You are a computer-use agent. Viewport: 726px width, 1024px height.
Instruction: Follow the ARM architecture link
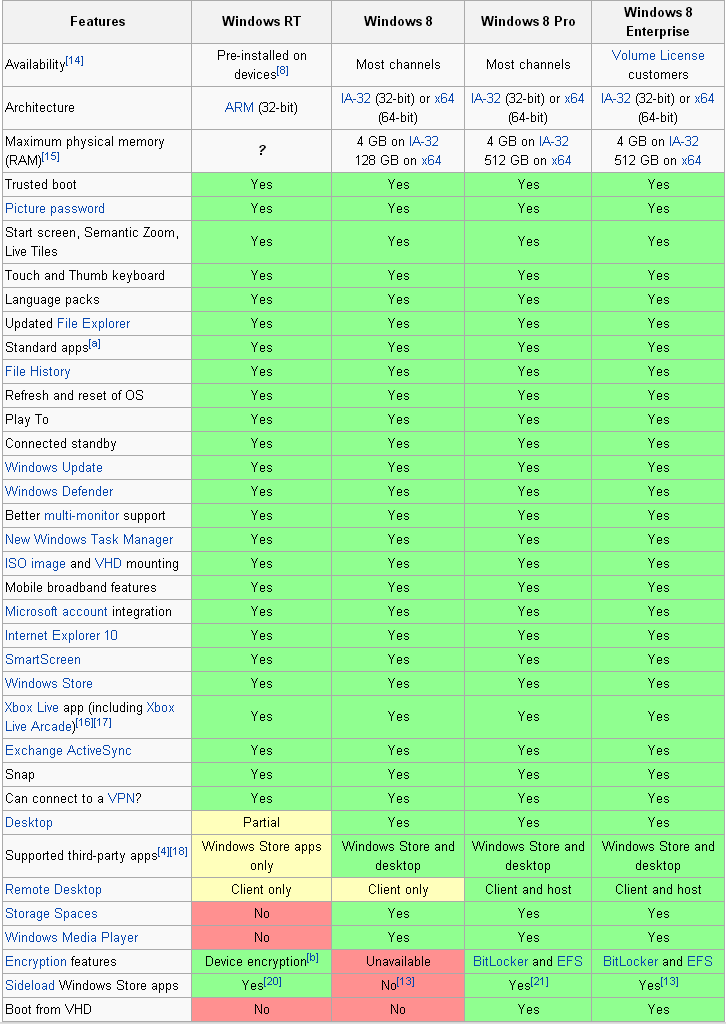pyautogui.click(x=239, y=107)
